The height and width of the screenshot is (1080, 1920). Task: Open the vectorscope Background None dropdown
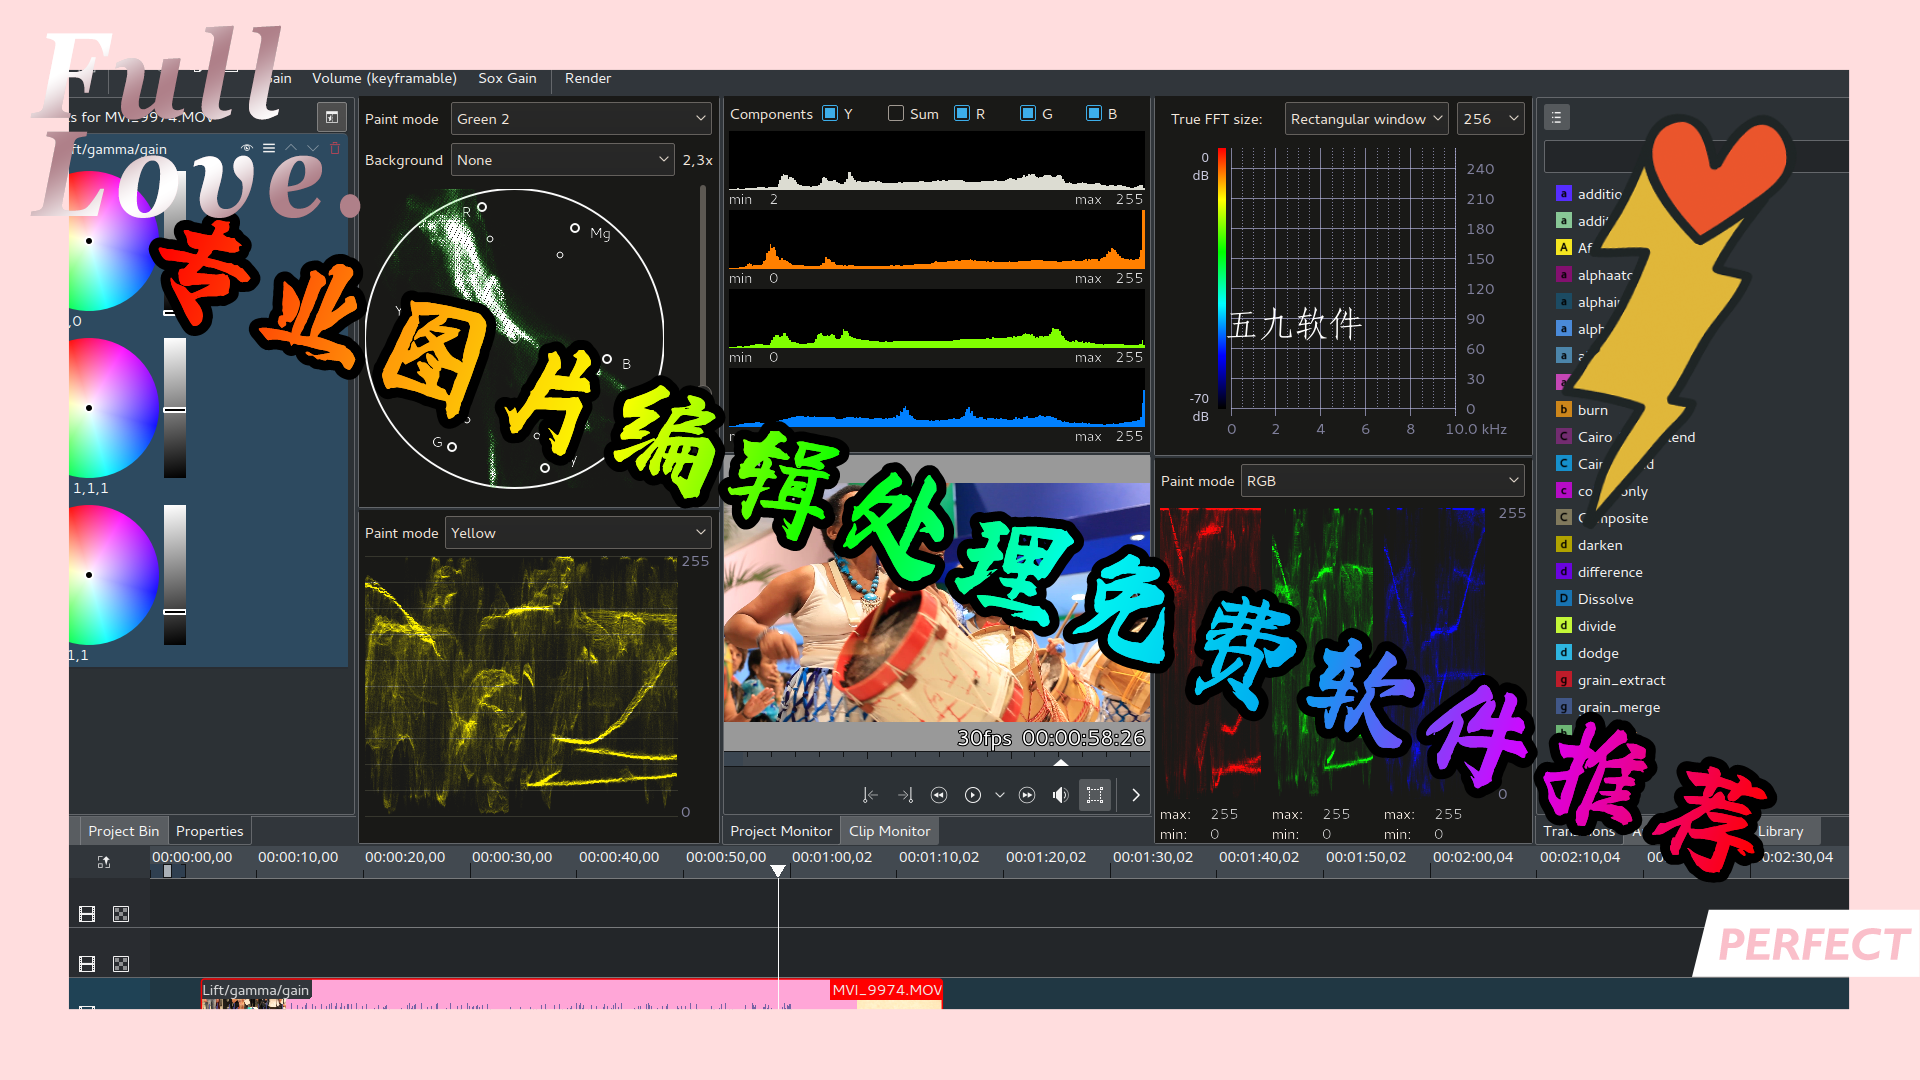[562, 160]
